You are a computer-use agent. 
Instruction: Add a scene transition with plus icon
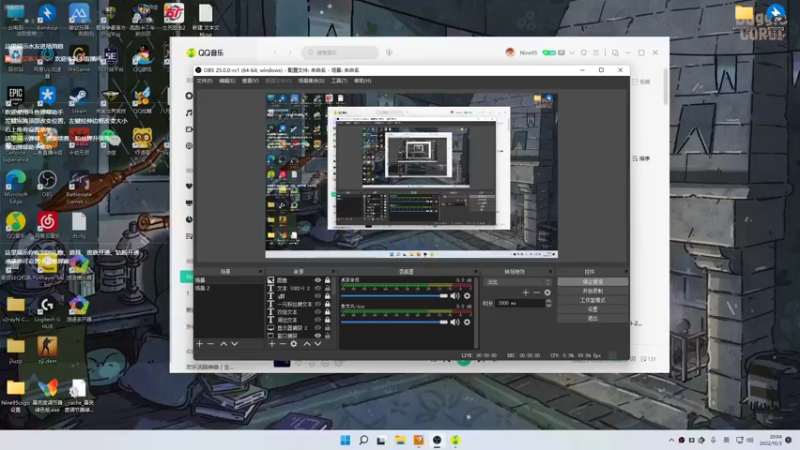tap(526, 292)
